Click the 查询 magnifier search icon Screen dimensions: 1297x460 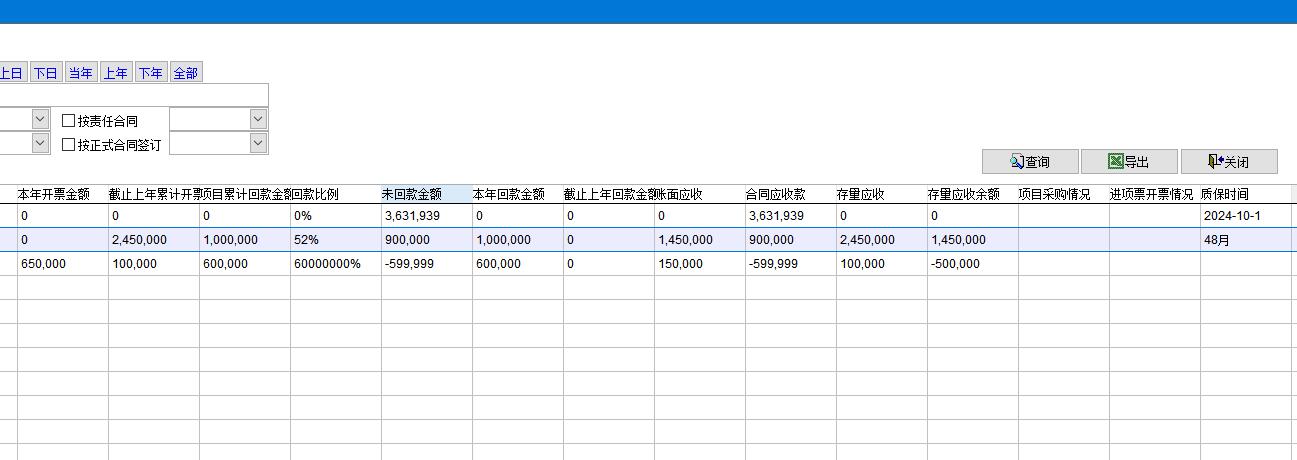pyautogui.click(x=1017, y=162)
